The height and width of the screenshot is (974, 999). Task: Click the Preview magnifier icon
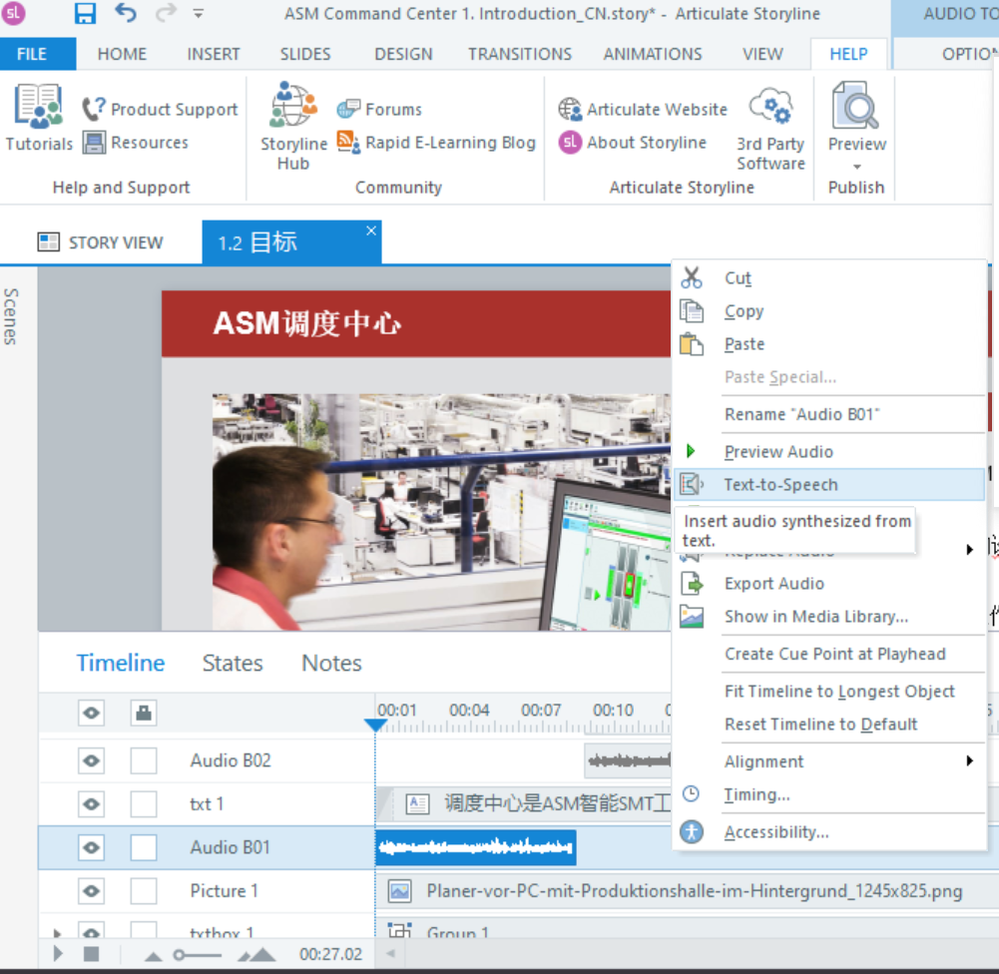(x=856, y=106)
